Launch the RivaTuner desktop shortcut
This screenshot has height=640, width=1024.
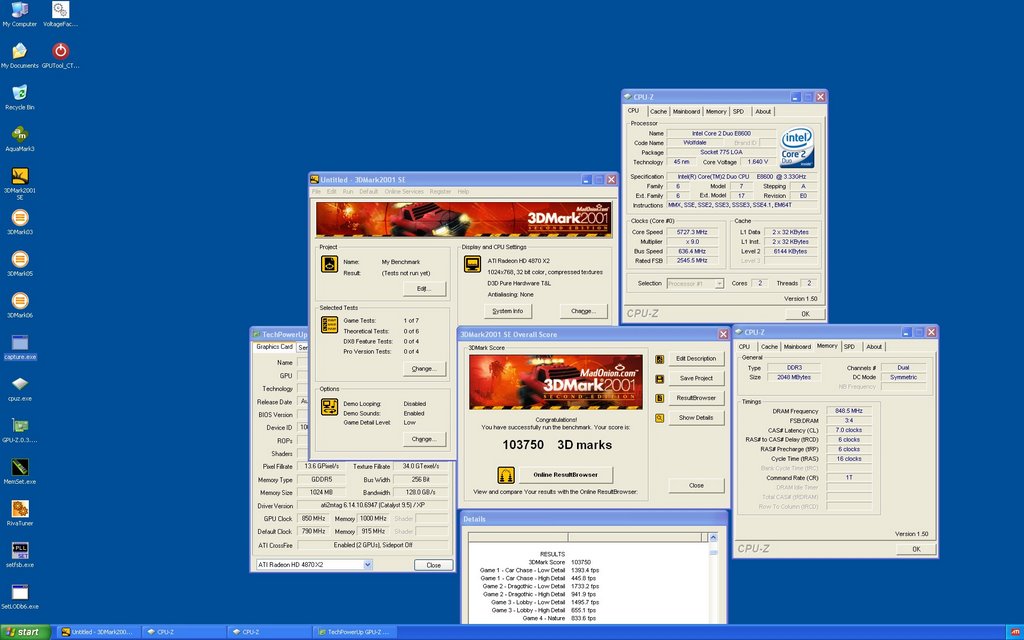[x=20, y=513]
